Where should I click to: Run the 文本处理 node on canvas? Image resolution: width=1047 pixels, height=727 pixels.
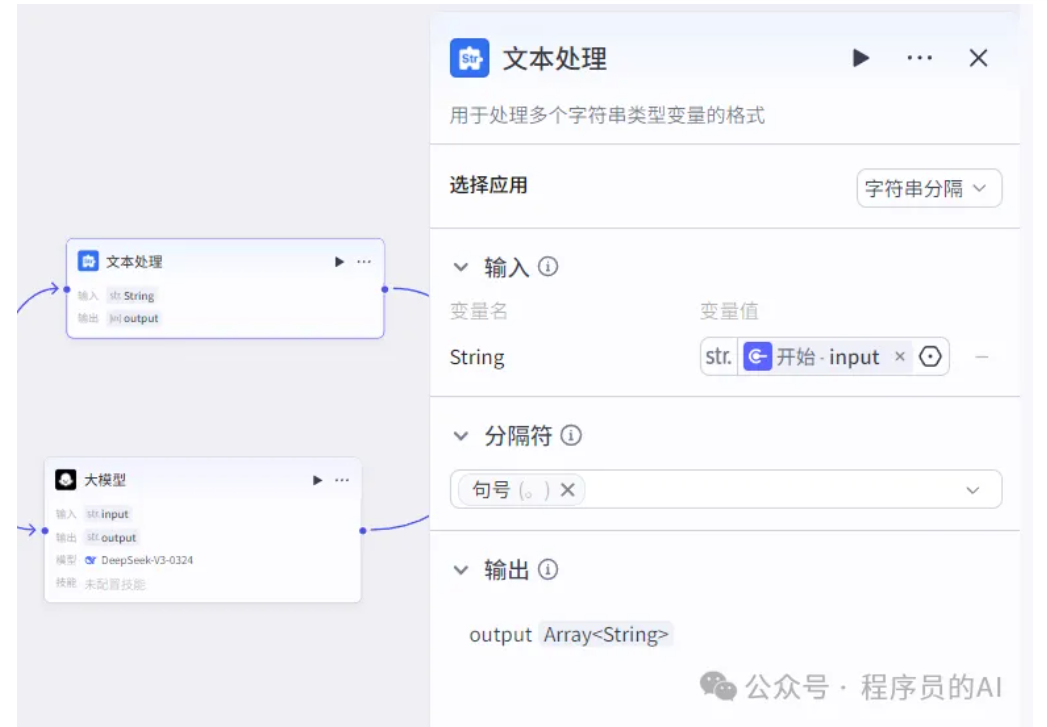tap(339, 262)
